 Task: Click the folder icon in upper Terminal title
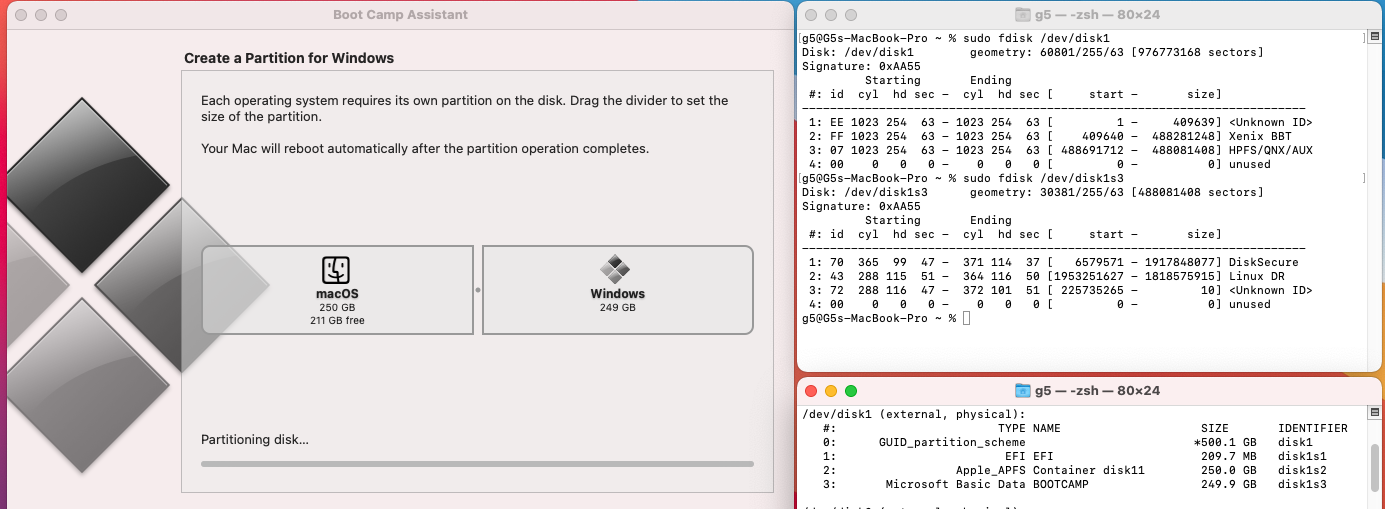pos(1022,15)
